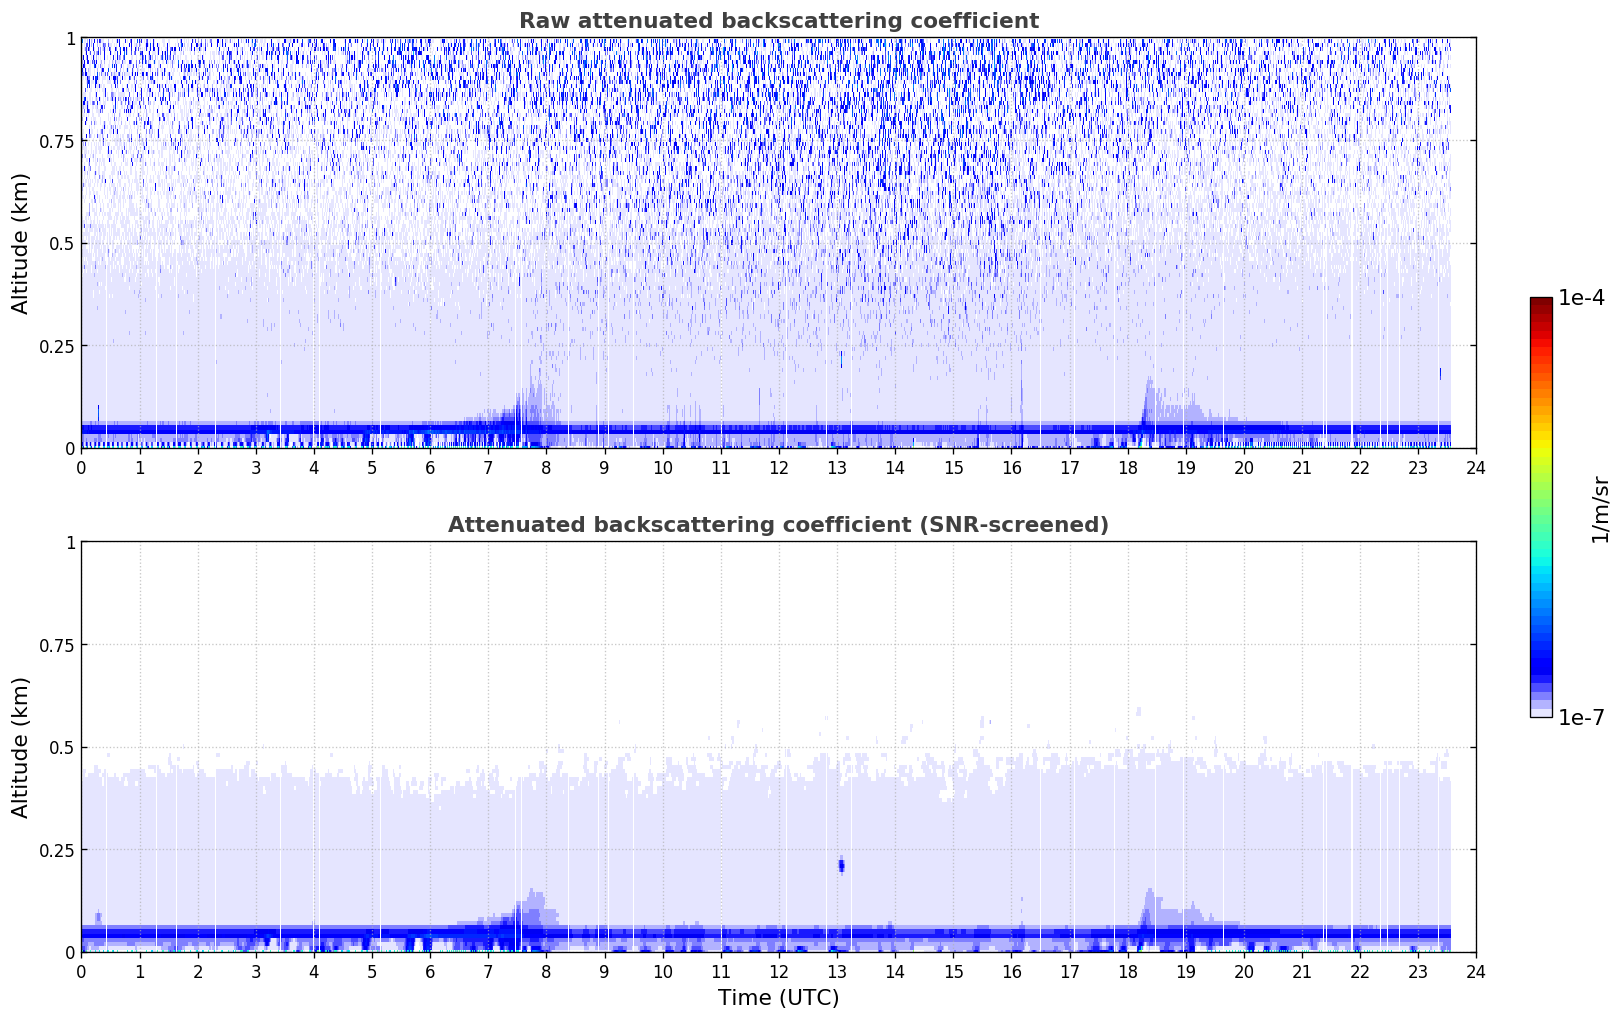
Task: Click the "1e-4" colorbar maximum label
Action: [1580, 298]
